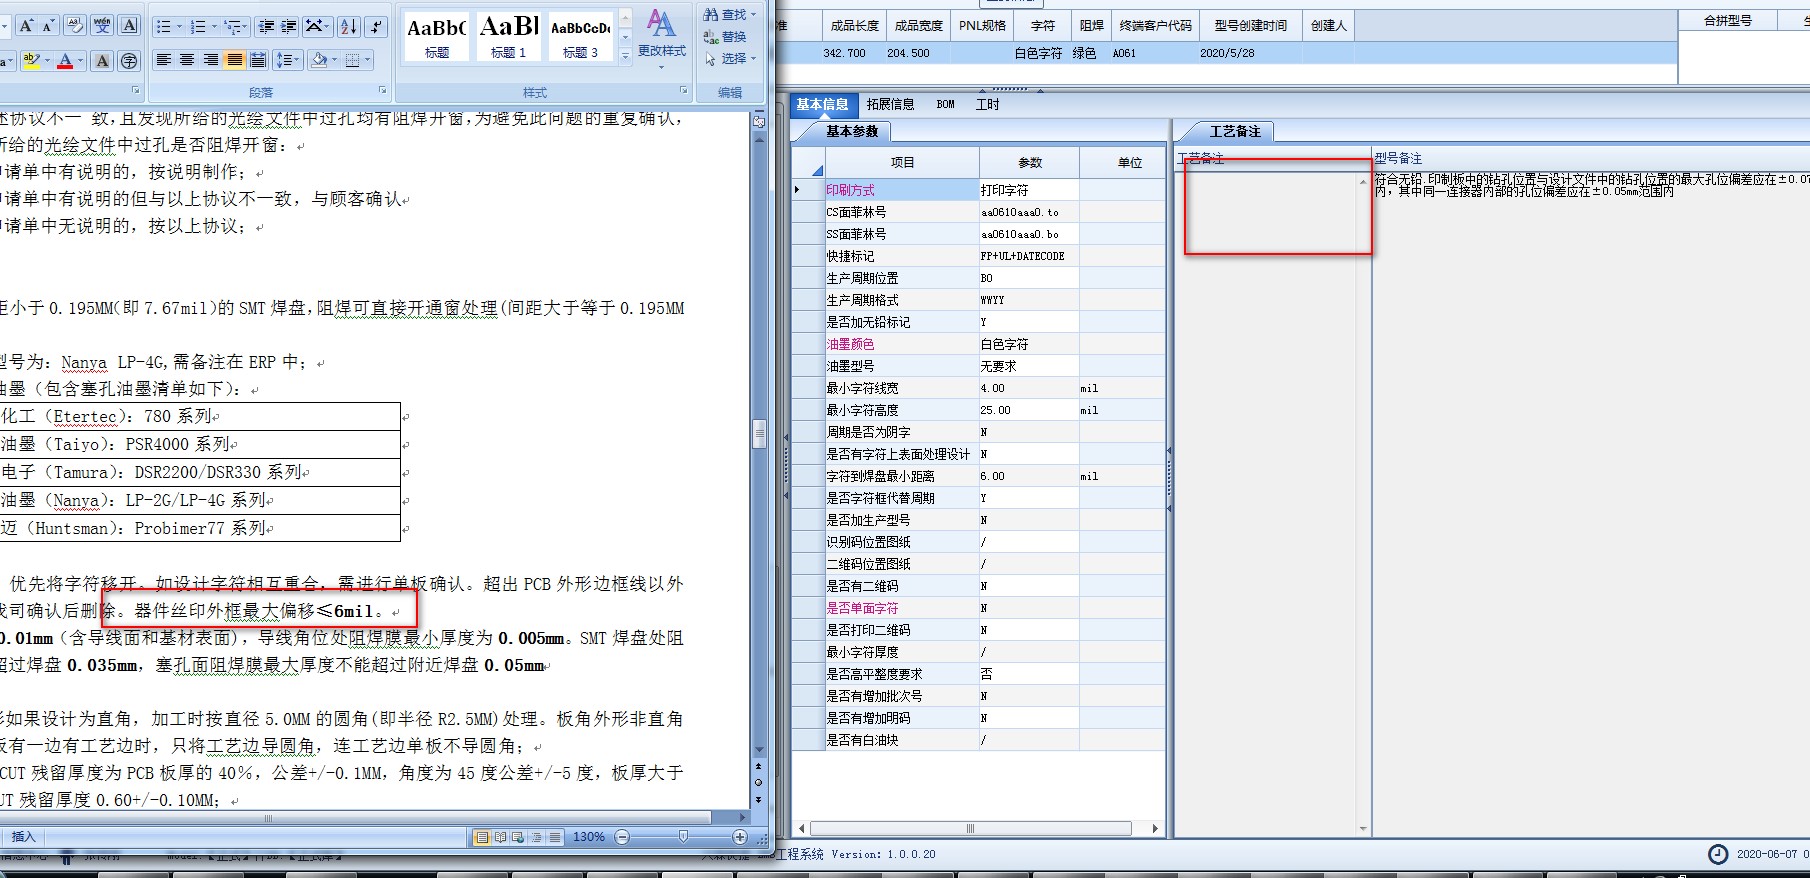Click the Sort A-Z icon
The image size is (1810, 878).
coord(349,27)
